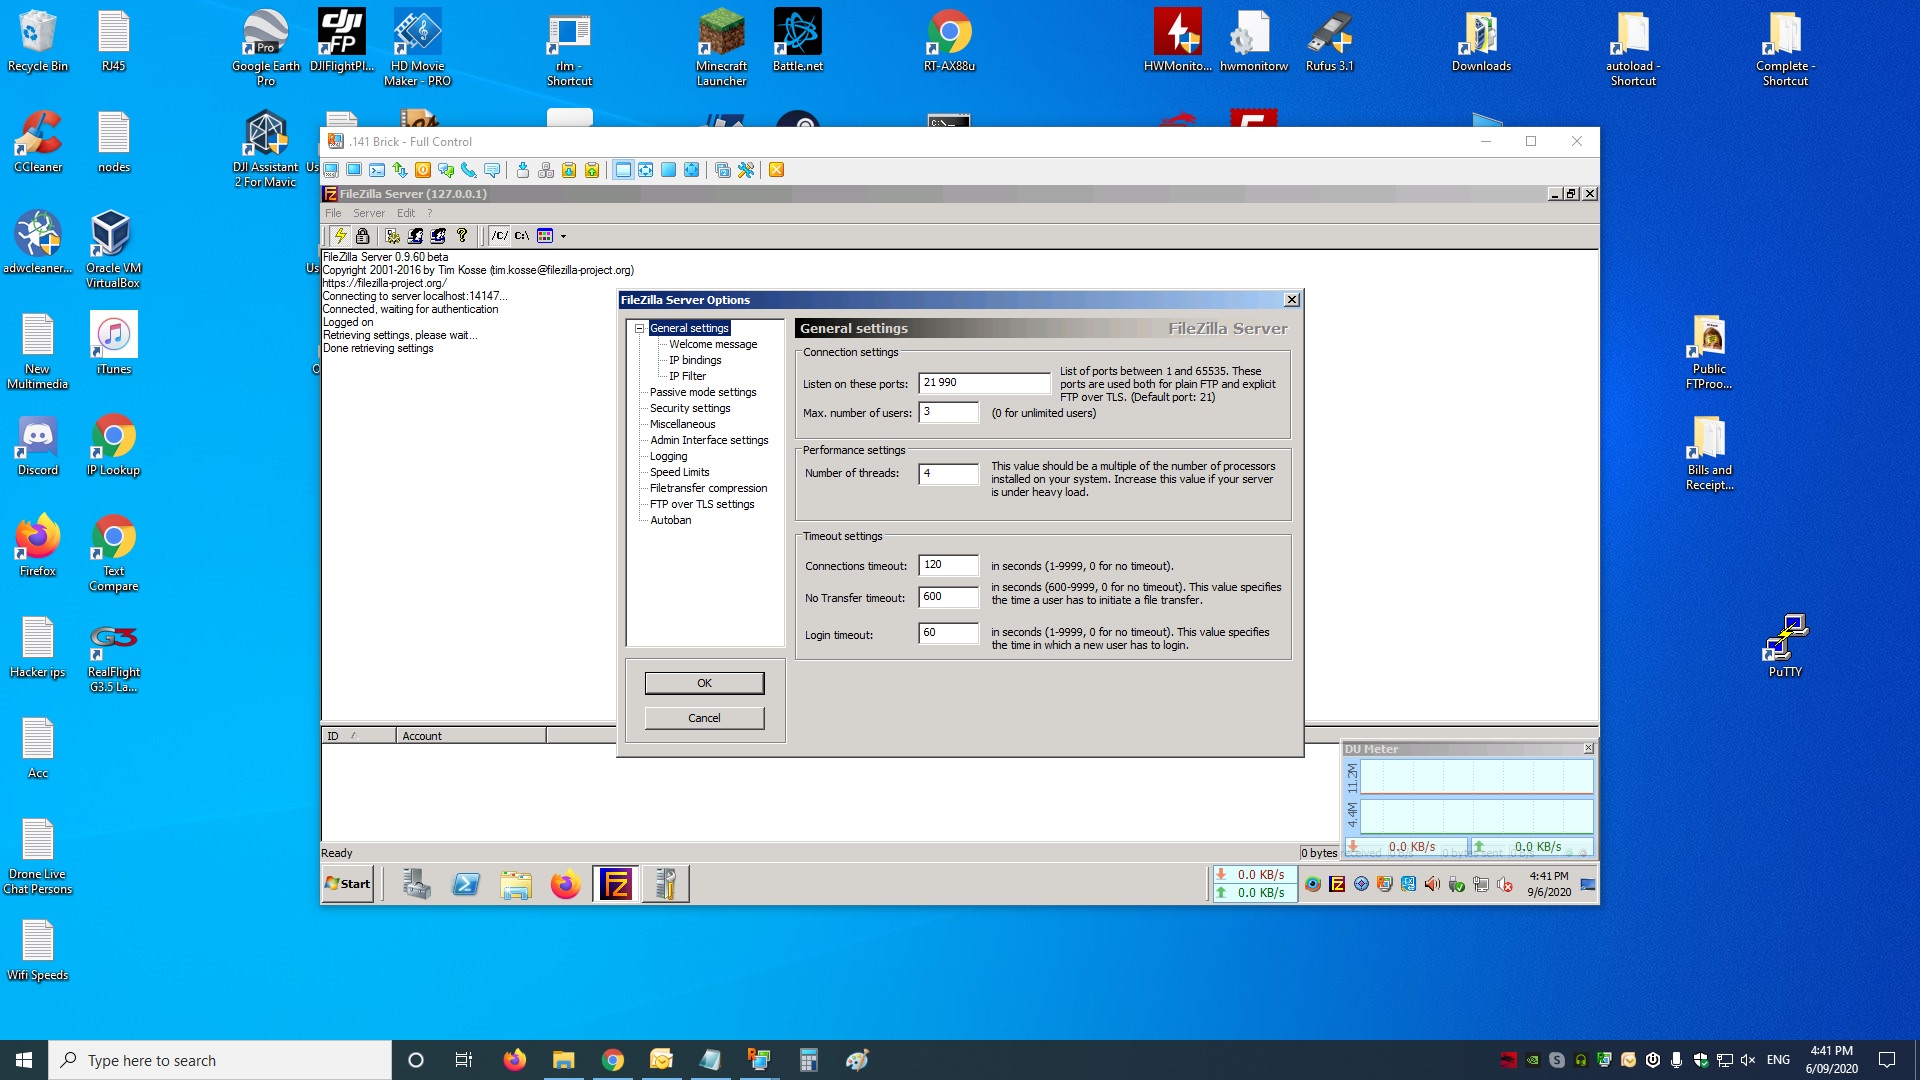This screenshot has width=1920, height=1080.
Task: Click OK in FileZilla Server Options
Action: (x=704, y=683)
